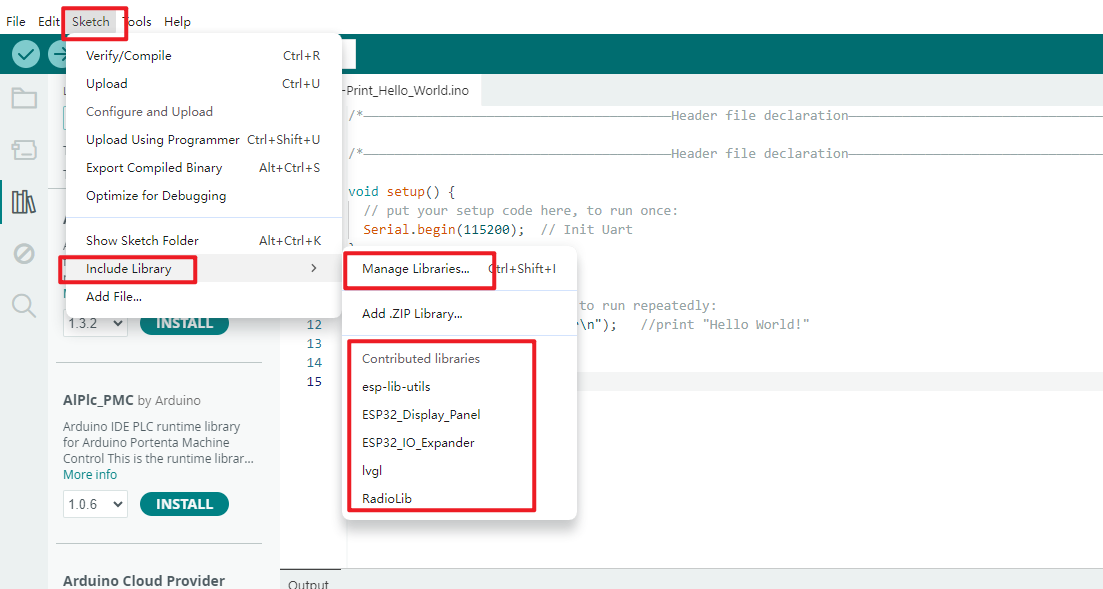Click the Serial.begin(115200) code line
This screenshot has height=589, width=1103.
tap(444, 229)
